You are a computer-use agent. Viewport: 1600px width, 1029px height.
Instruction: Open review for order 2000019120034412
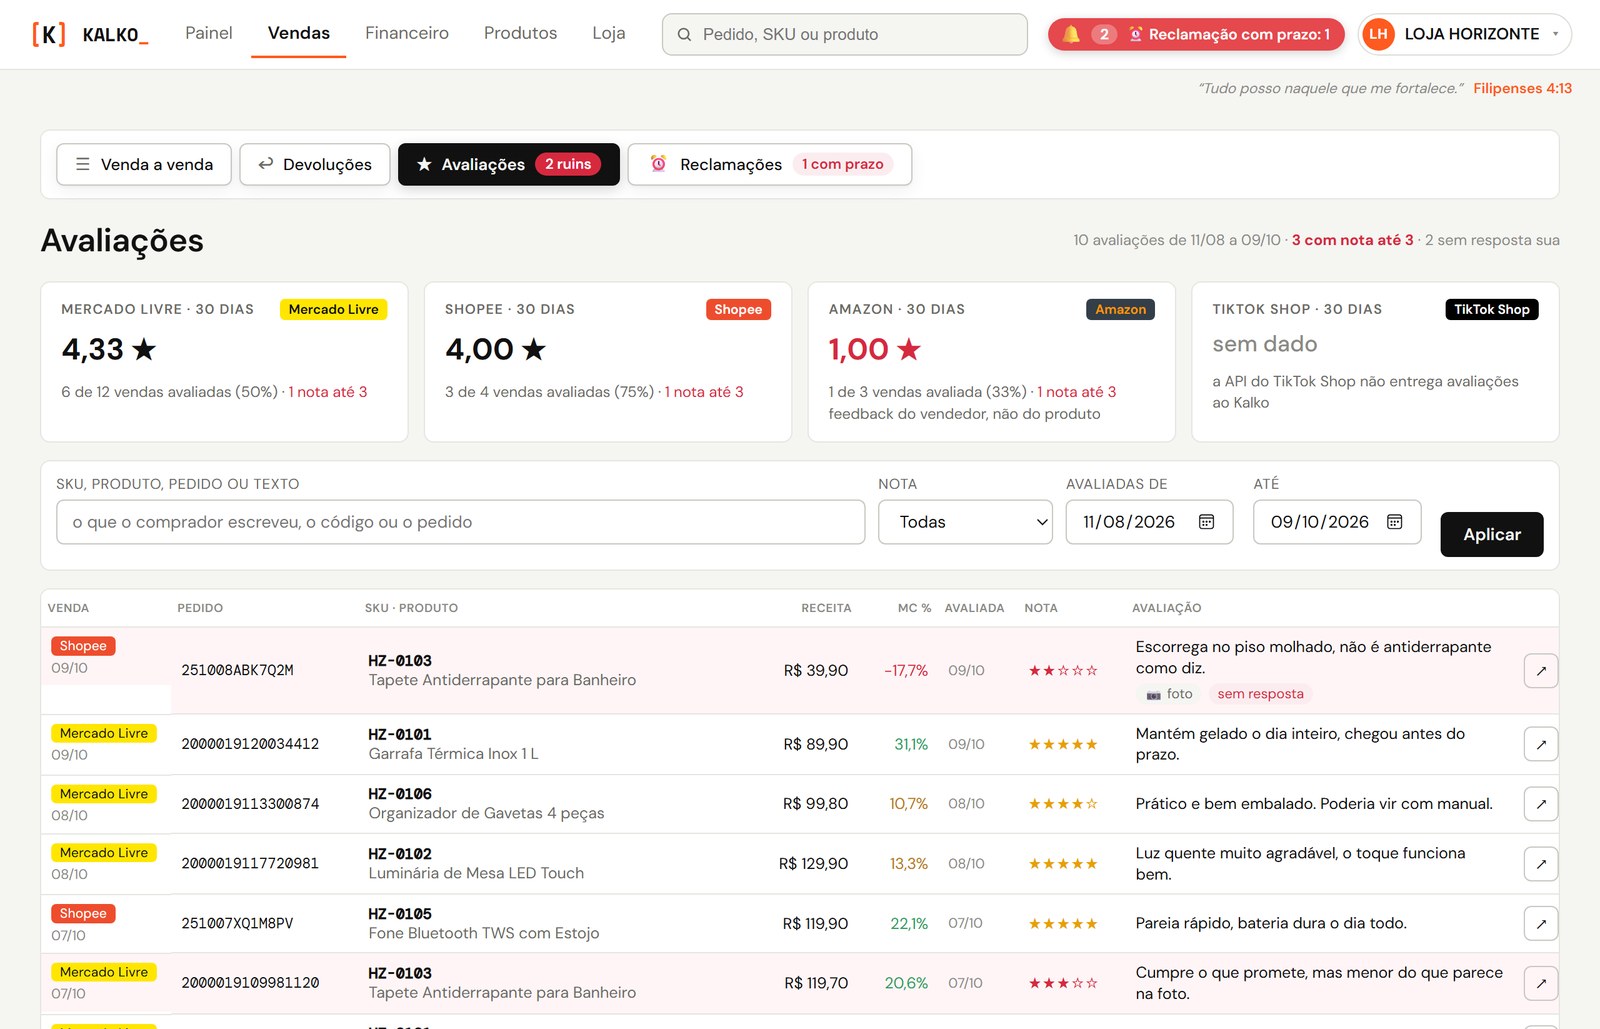coord(1541,744)
